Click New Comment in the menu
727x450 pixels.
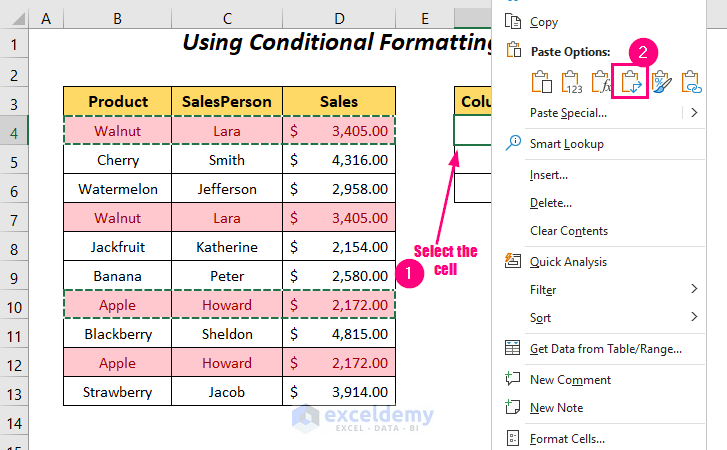[570, 379]
